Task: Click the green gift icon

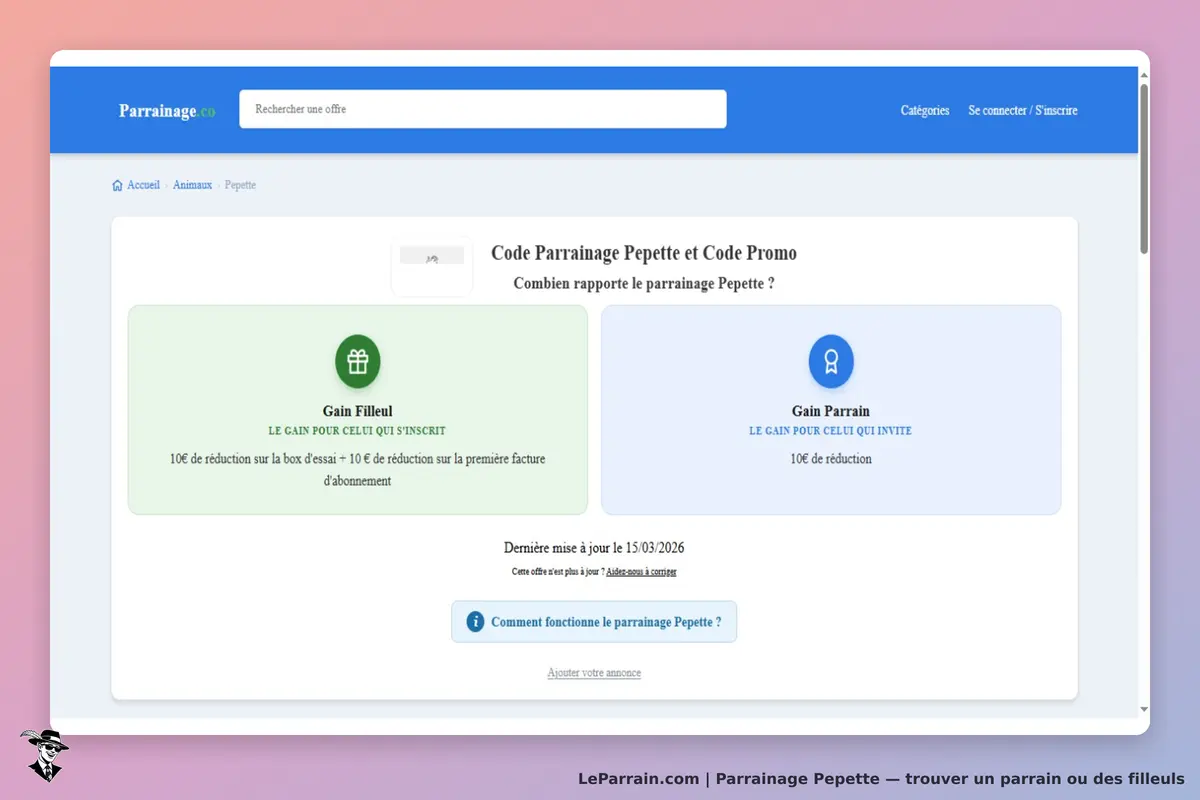Action: 358,361
